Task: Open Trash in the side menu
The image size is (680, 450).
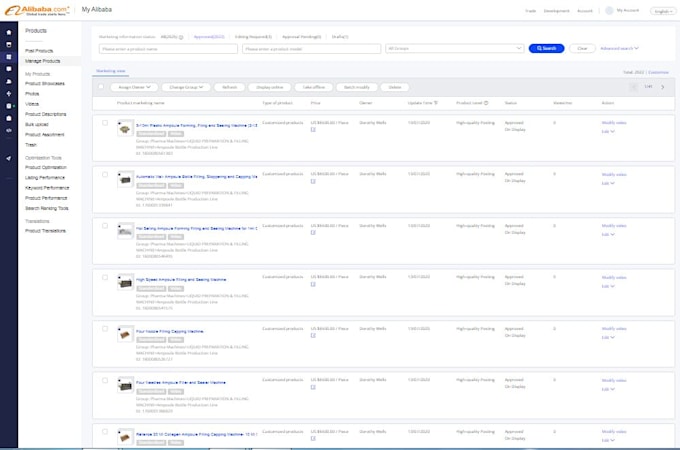Action: (x=31, y=145)
